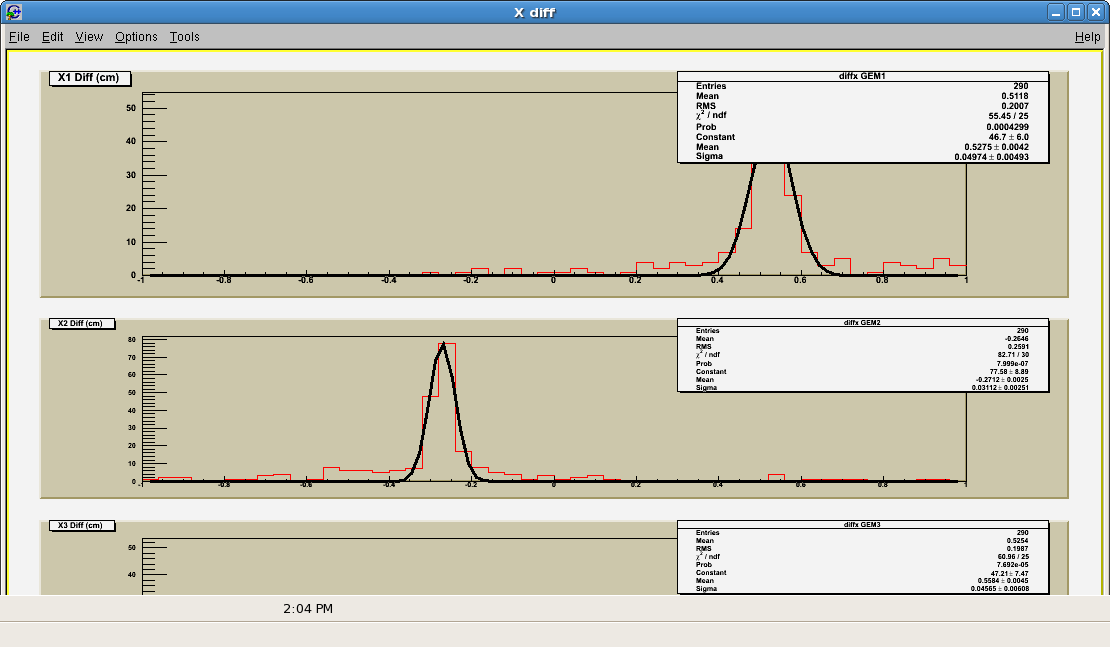Image resolution: width=1110 pixels, height=647 pixels.
Task: Click the Mean 0.5254 row in GEM3 stats
Action: pos(862,541)
